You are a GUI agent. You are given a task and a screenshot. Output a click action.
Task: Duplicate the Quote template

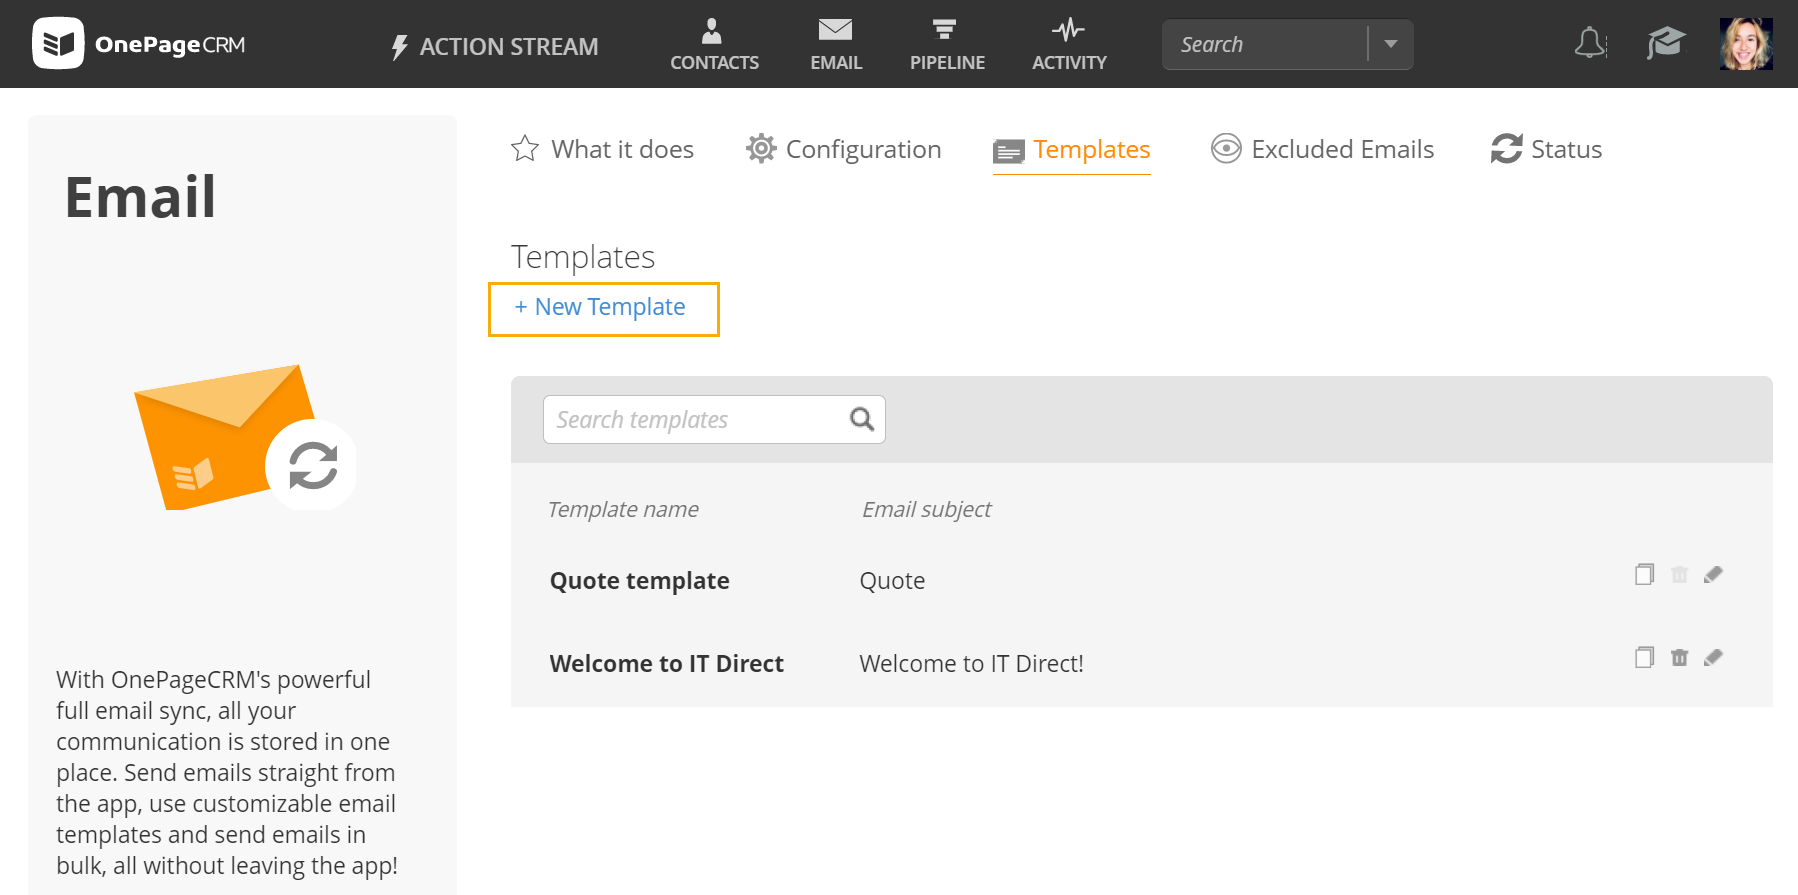1644,574
